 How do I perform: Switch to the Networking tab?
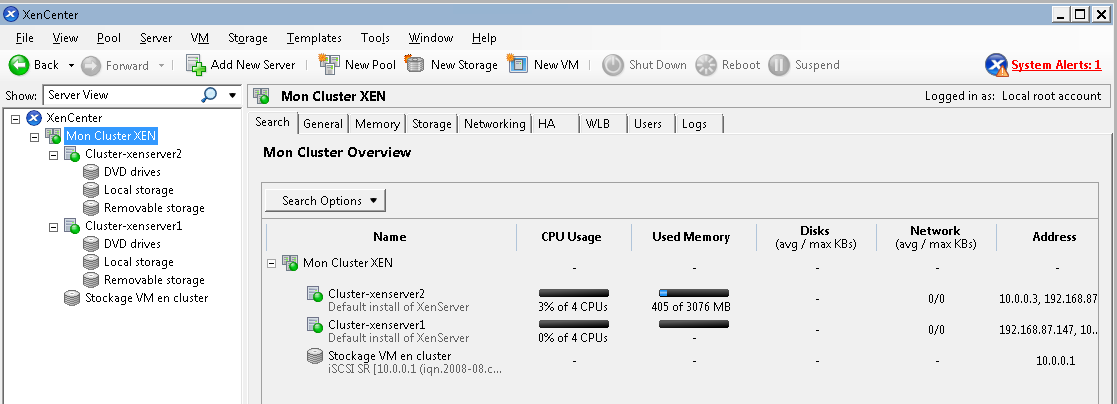point(494,124)
